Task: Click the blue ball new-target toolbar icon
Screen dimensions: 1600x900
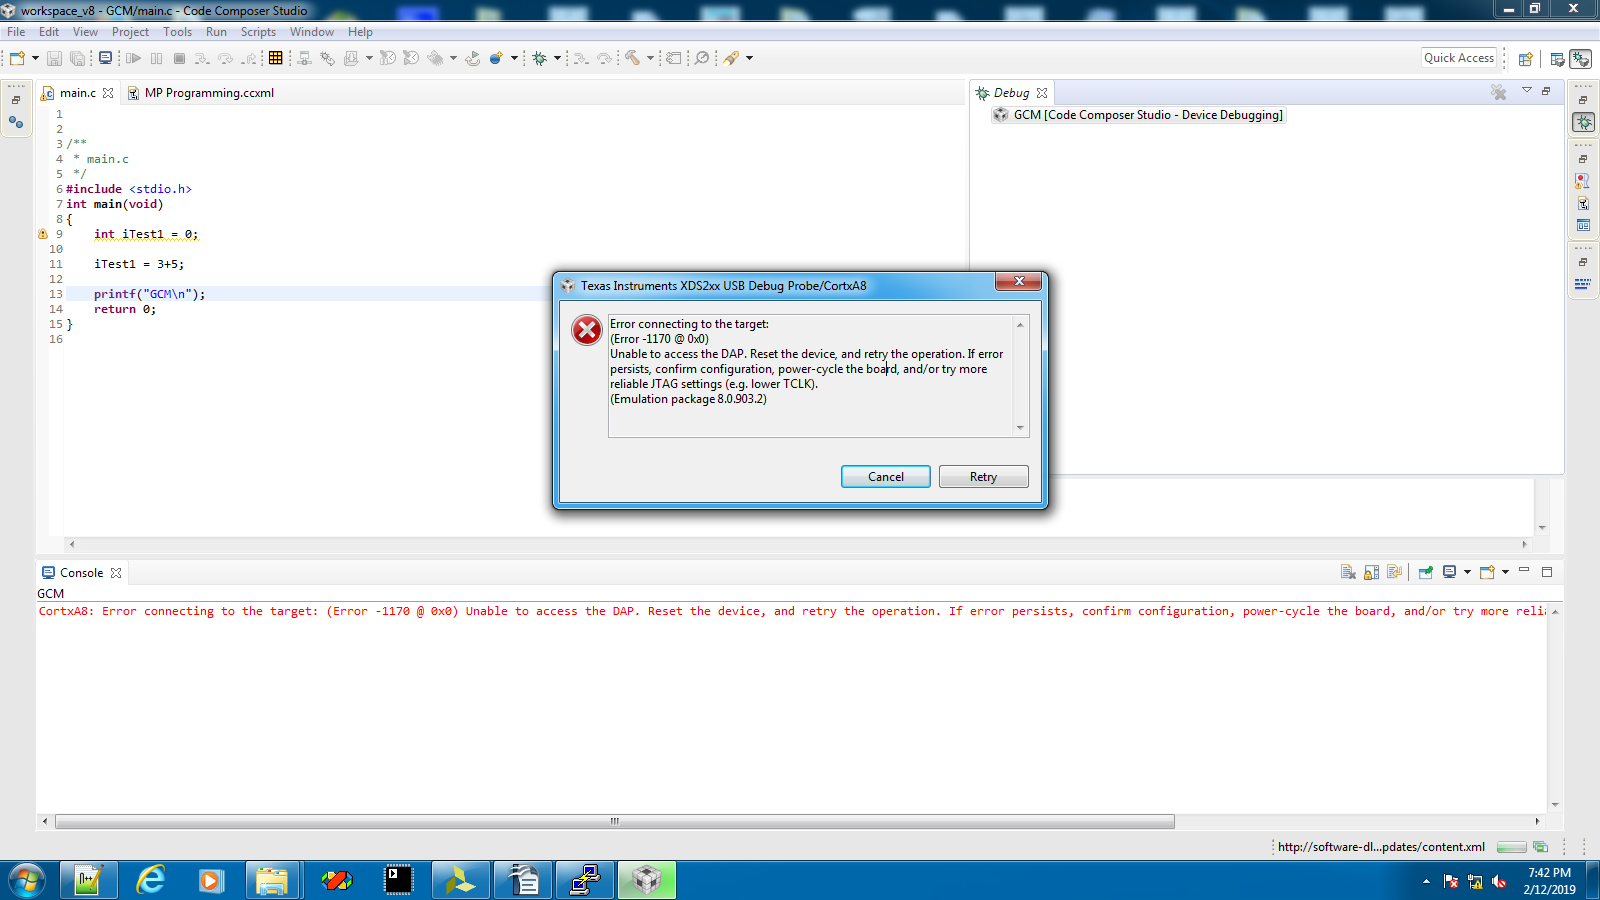Action: point(495,58)
